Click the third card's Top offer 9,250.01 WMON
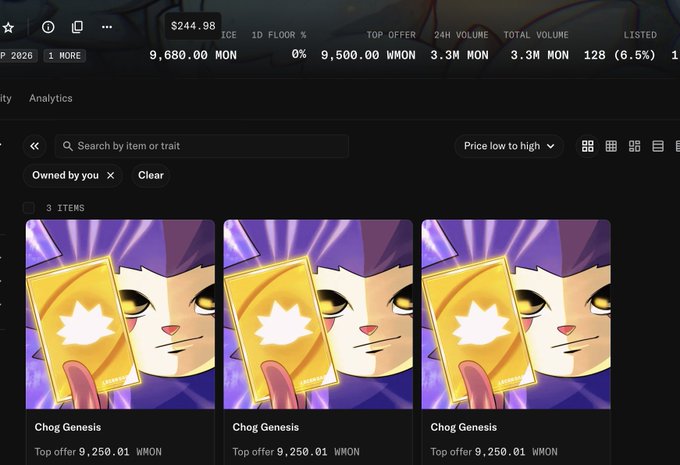Screen dimensions: 680x465 [x=494, y=452]
